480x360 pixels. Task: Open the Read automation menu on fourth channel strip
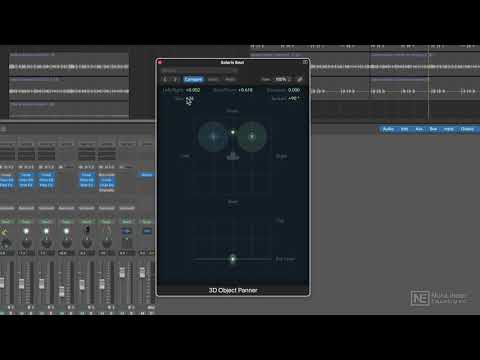[66, 221]
